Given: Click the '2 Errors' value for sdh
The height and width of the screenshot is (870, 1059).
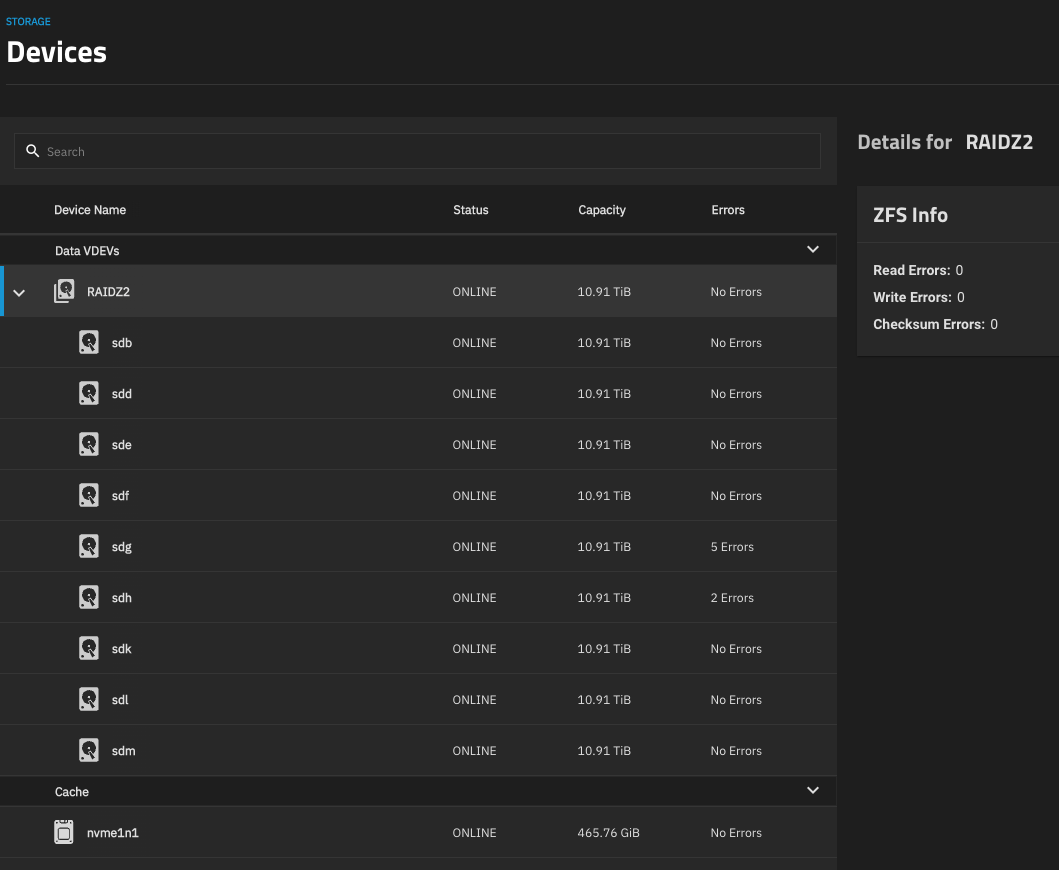Looking at the screenshot, I should [x=732, y=598].
